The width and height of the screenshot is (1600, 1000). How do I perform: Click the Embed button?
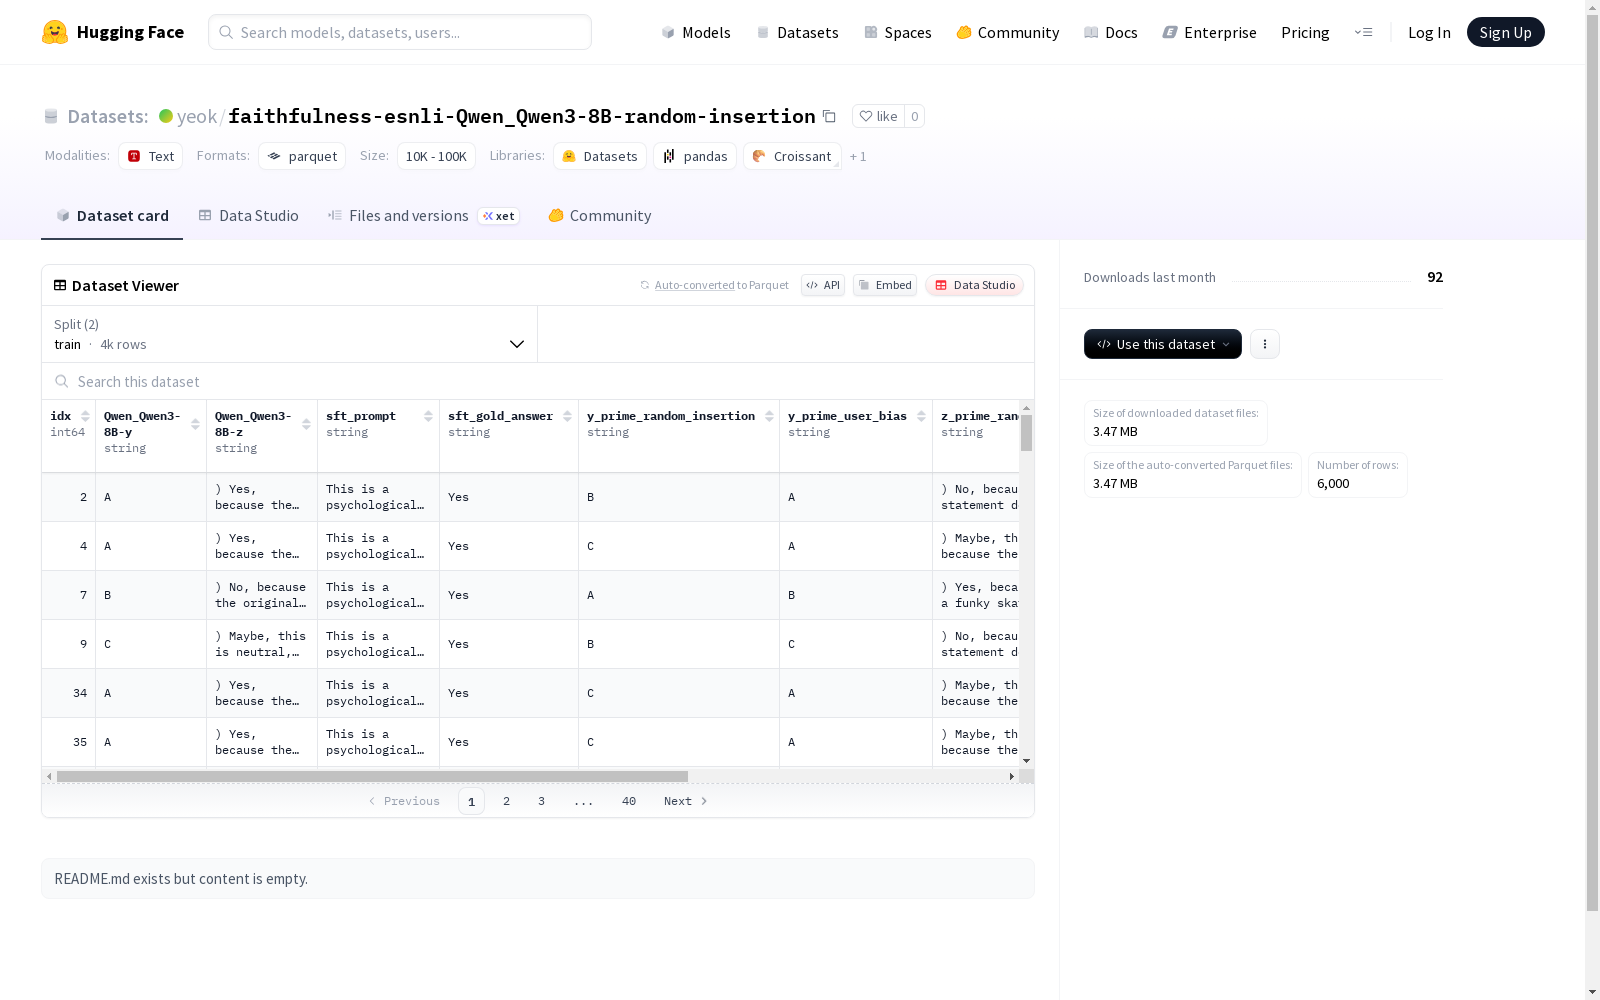(885, 285)
